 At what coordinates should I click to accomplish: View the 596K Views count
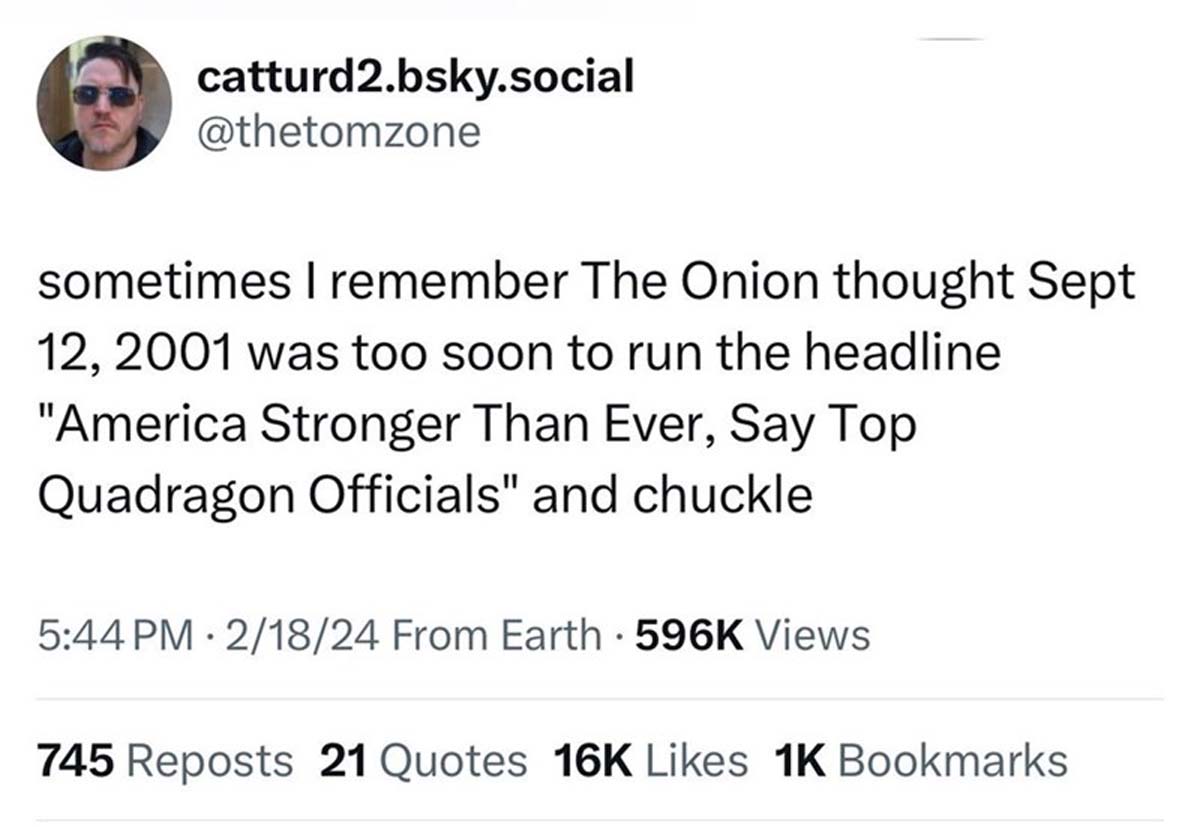pos(752,635)
